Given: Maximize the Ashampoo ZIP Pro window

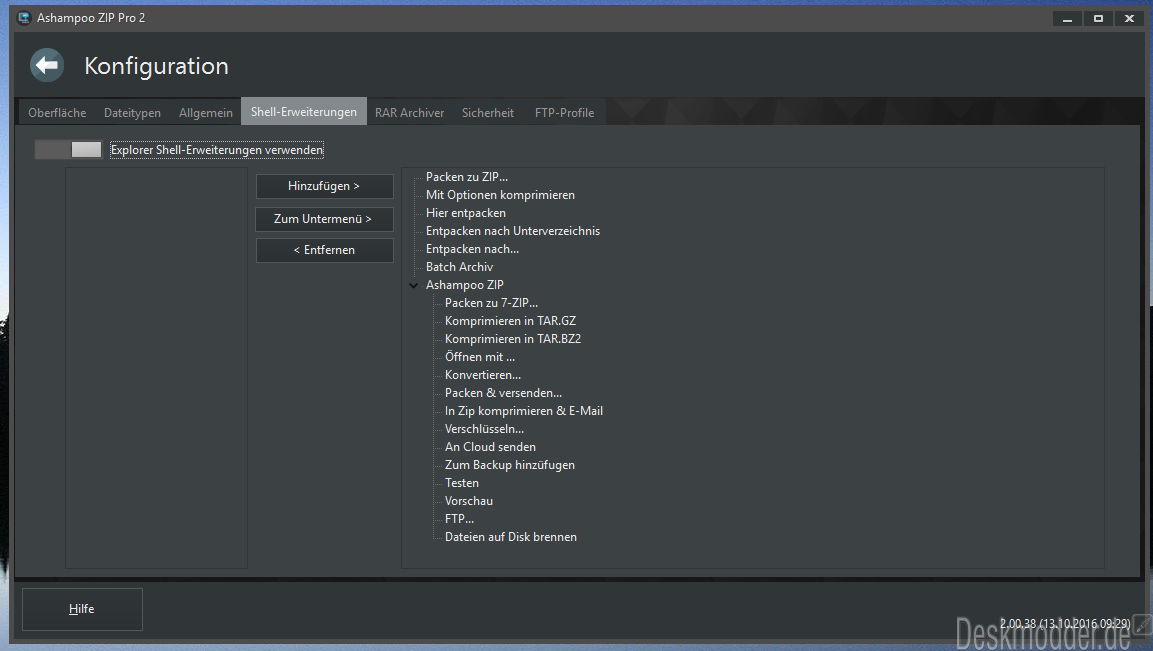Looking at the screenshot, I should [1098, 18].
